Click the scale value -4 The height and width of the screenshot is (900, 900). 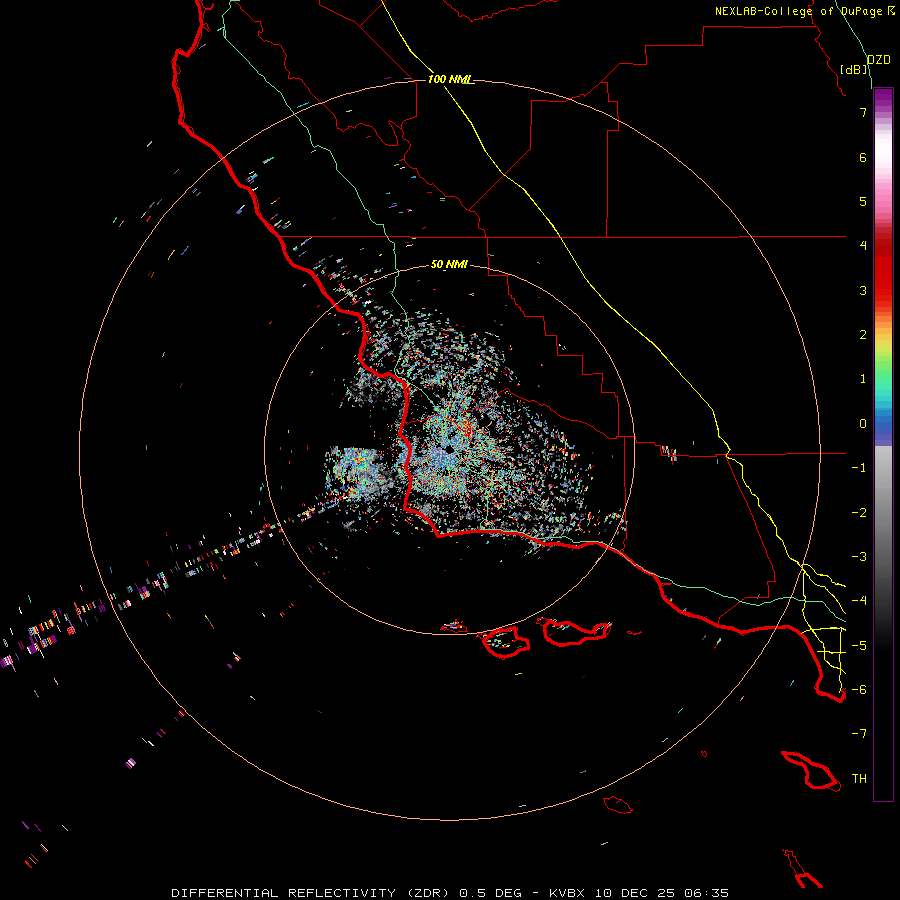point(859,601)
